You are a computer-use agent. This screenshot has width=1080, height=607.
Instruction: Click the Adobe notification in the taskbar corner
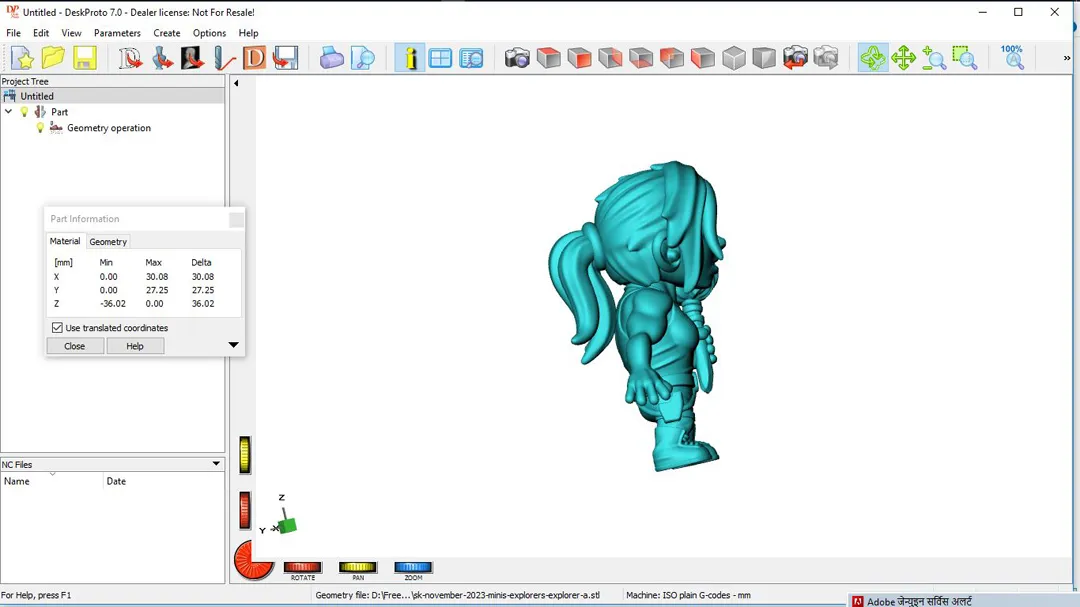coord(962,601)
